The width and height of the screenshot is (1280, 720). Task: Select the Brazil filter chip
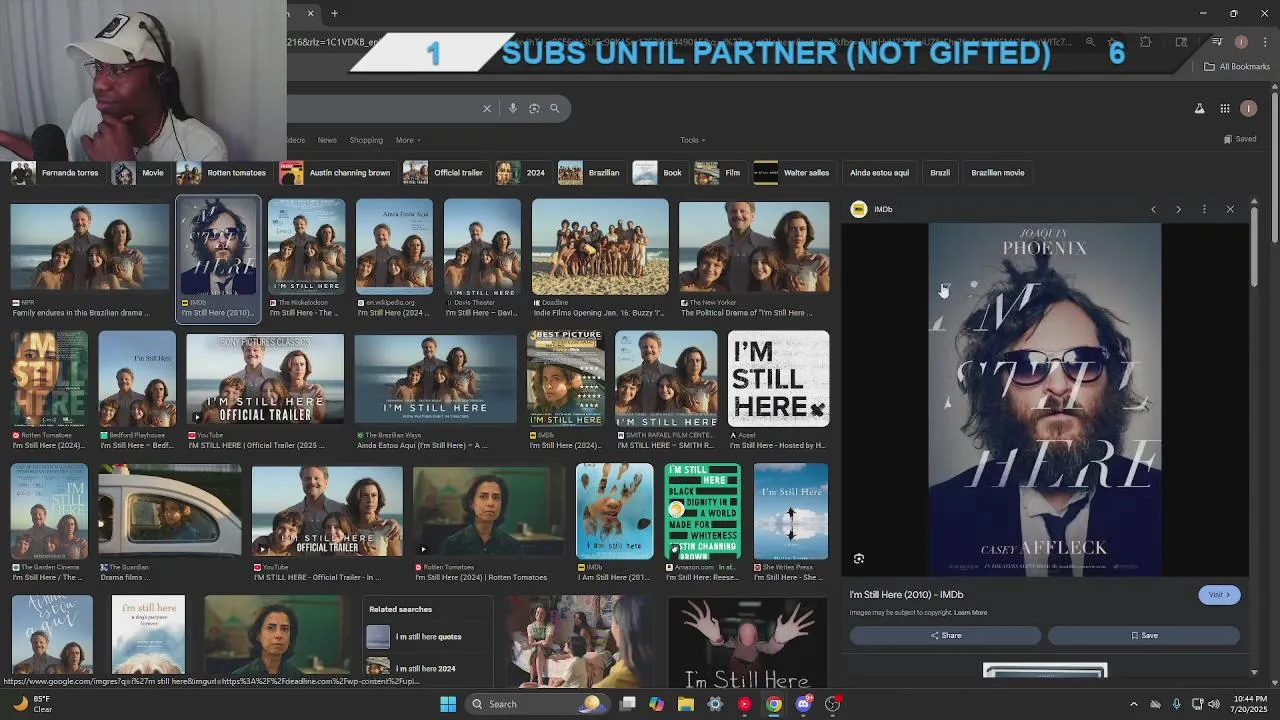click(940, 173)
